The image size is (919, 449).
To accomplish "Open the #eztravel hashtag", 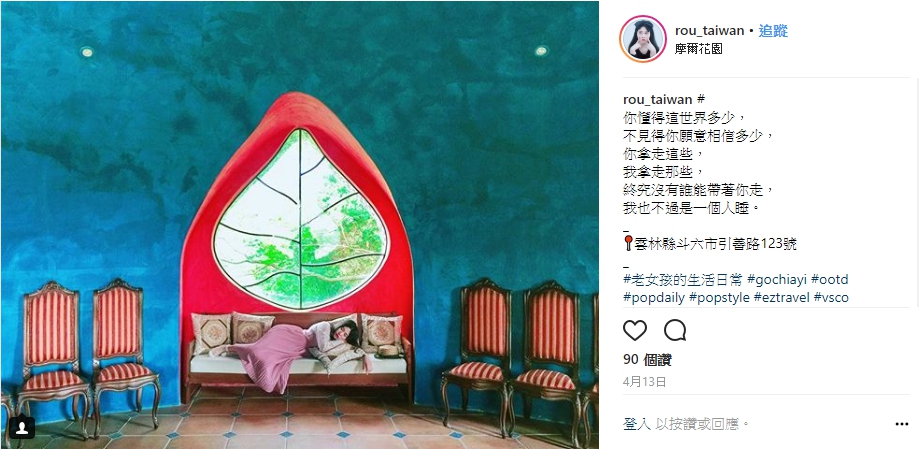I will pyautogui.click(x=782, y=298).
